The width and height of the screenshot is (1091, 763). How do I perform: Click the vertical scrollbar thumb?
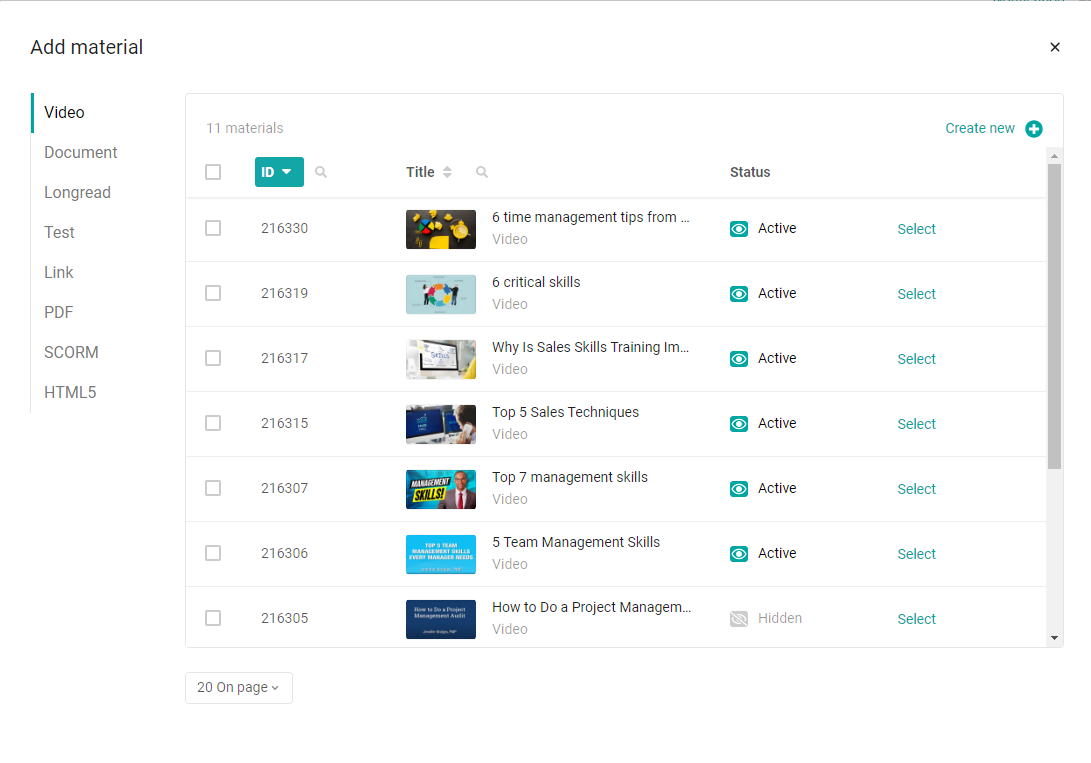(1054, 316)
